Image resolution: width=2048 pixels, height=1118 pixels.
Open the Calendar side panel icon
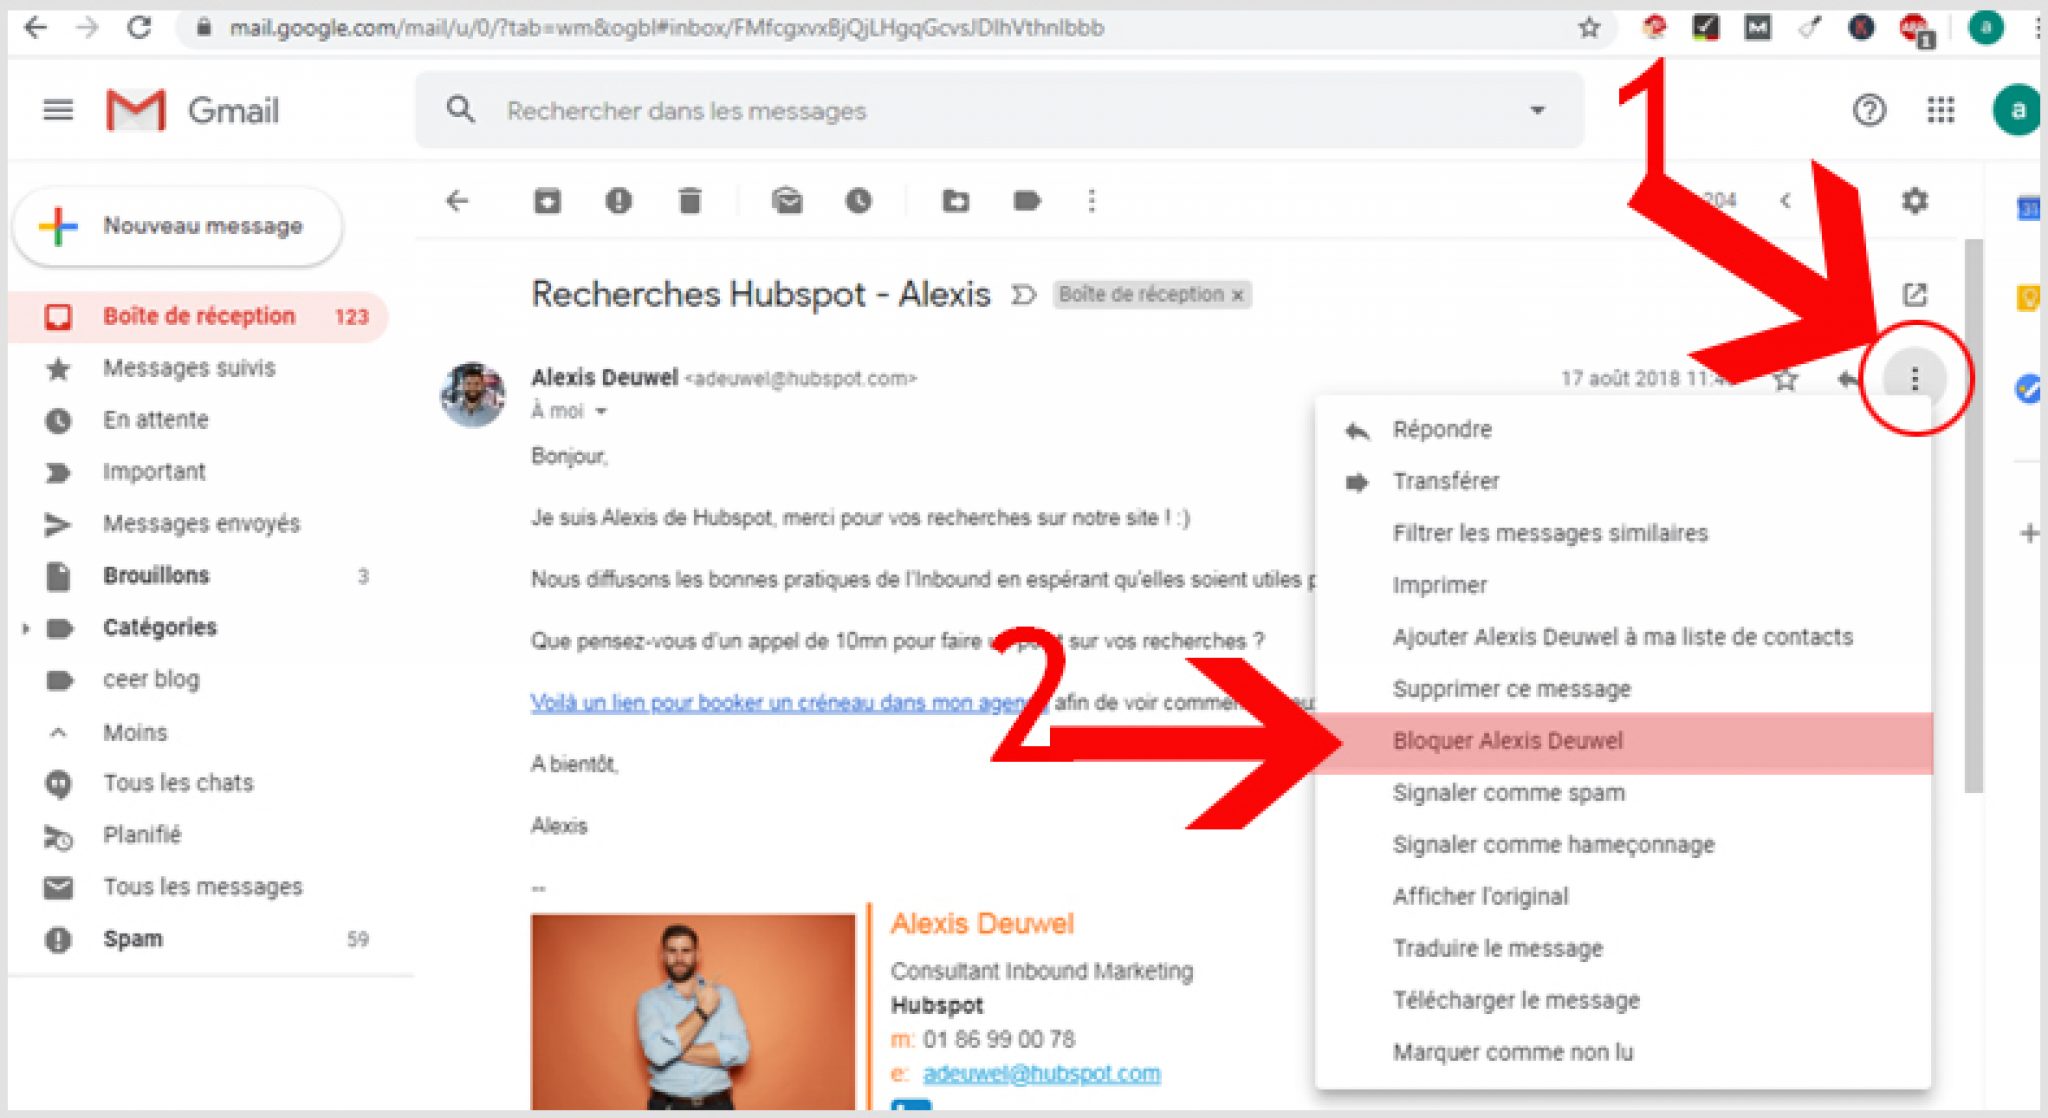(x=2028, y=209)
